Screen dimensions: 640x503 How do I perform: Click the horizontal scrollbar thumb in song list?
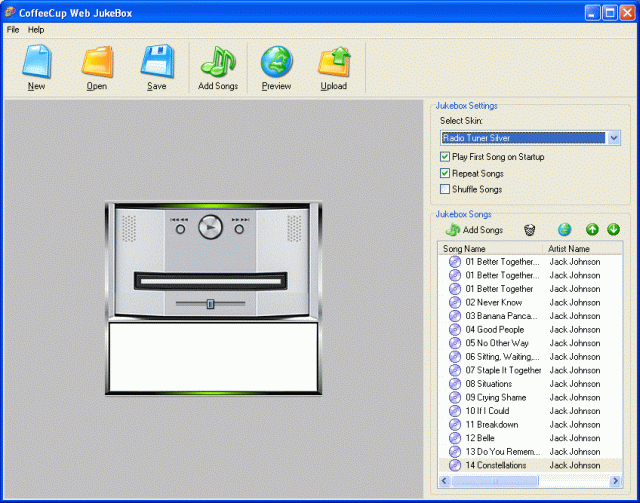click(x=495, y=481)
